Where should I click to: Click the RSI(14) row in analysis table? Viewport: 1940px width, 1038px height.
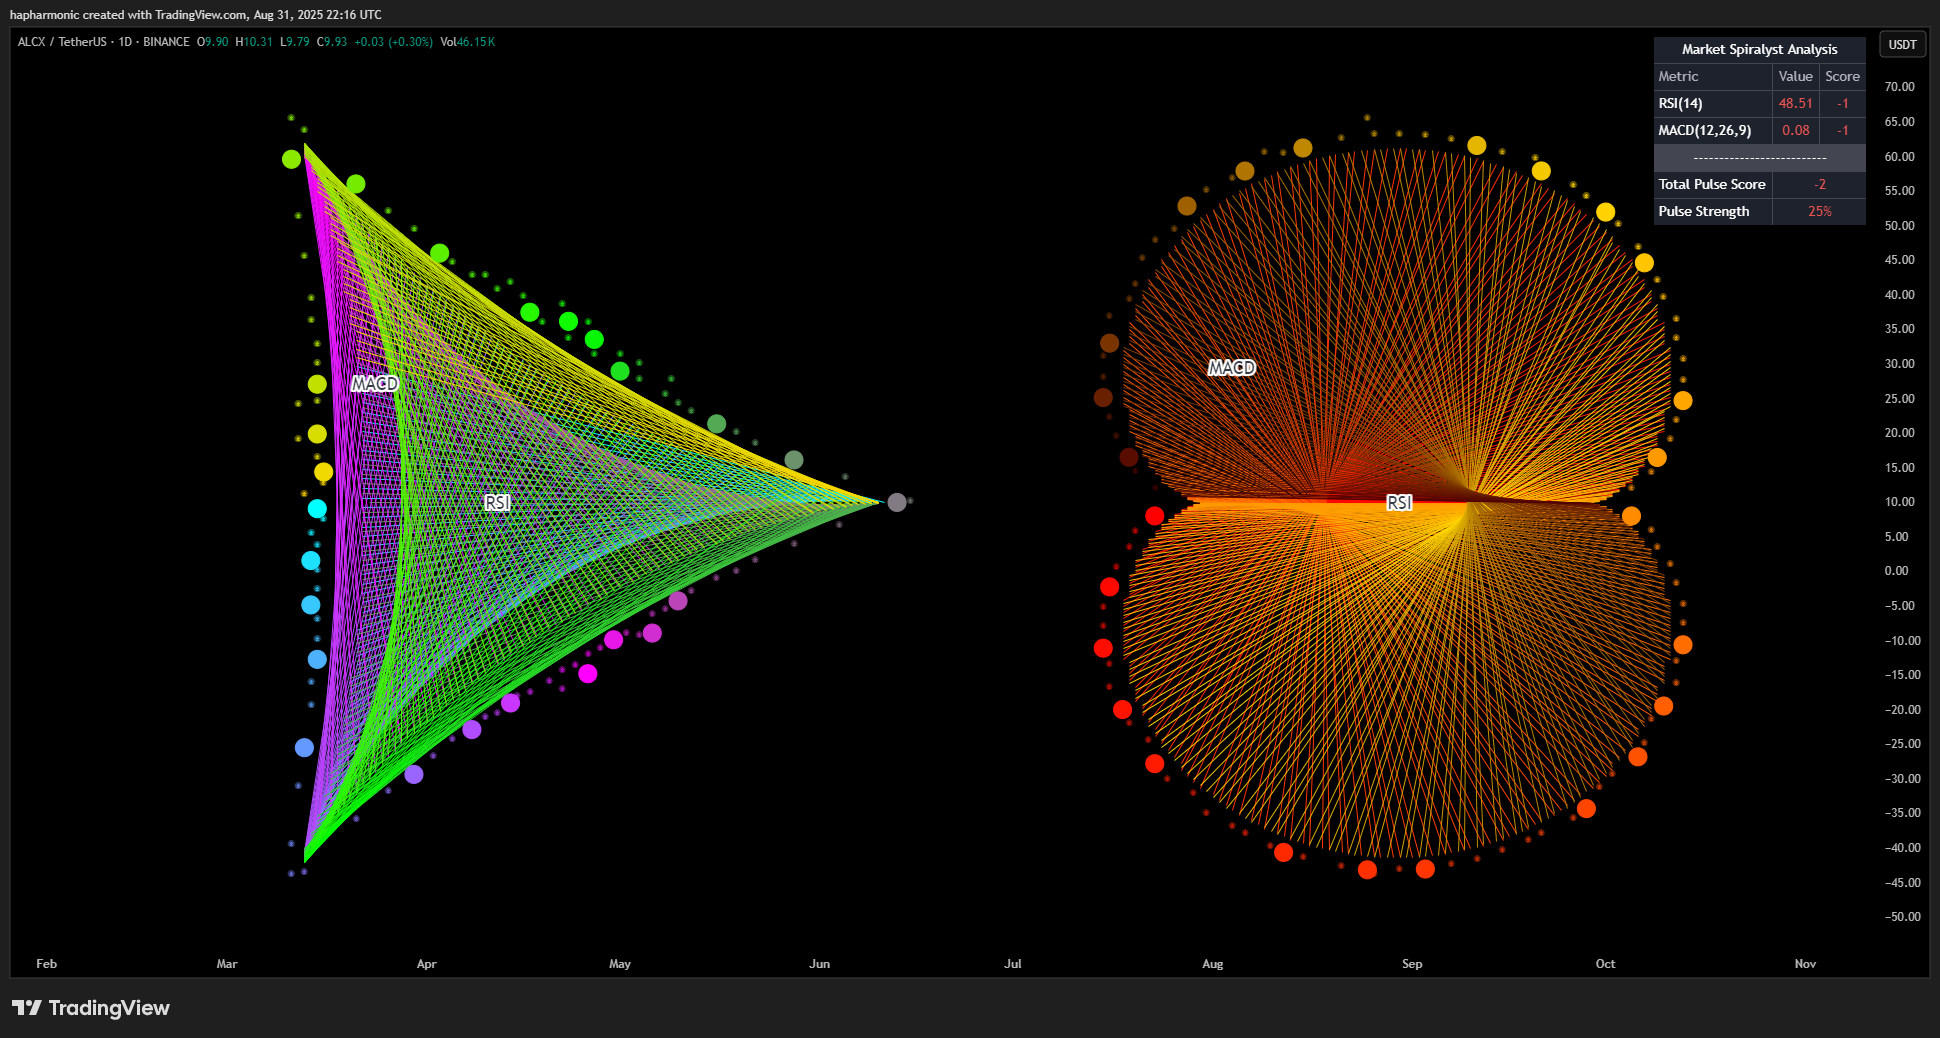point(1759,103)
